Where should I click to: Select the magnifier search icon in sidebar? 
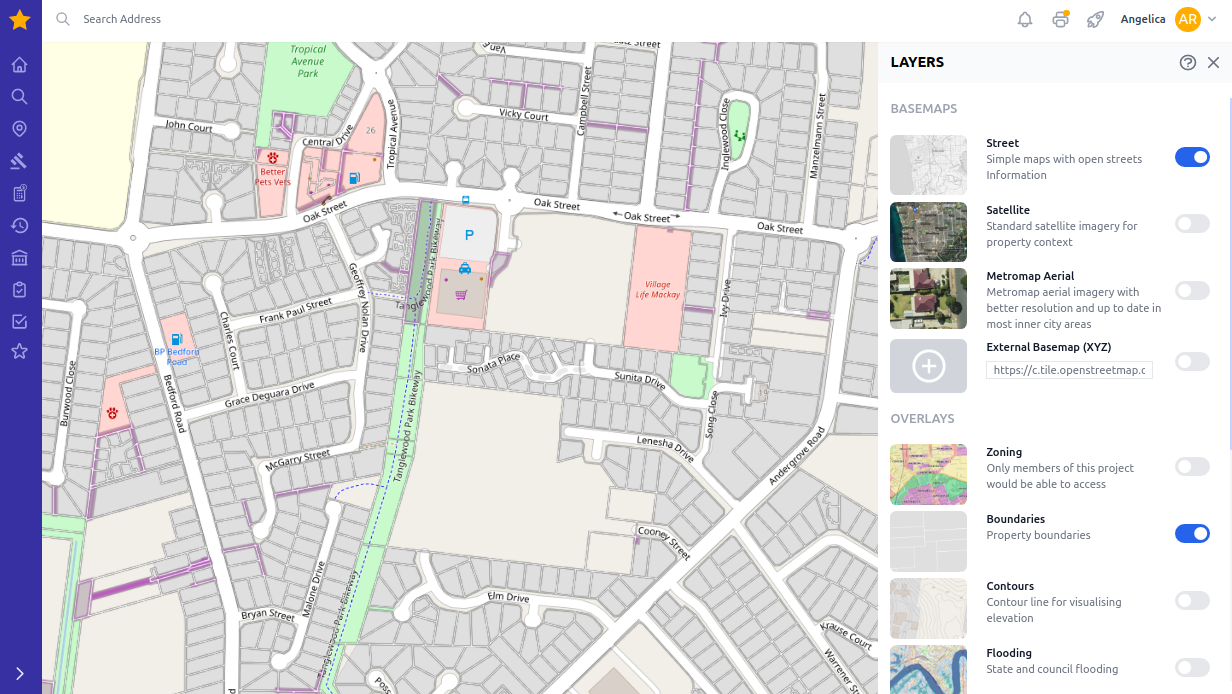(19, 97)
